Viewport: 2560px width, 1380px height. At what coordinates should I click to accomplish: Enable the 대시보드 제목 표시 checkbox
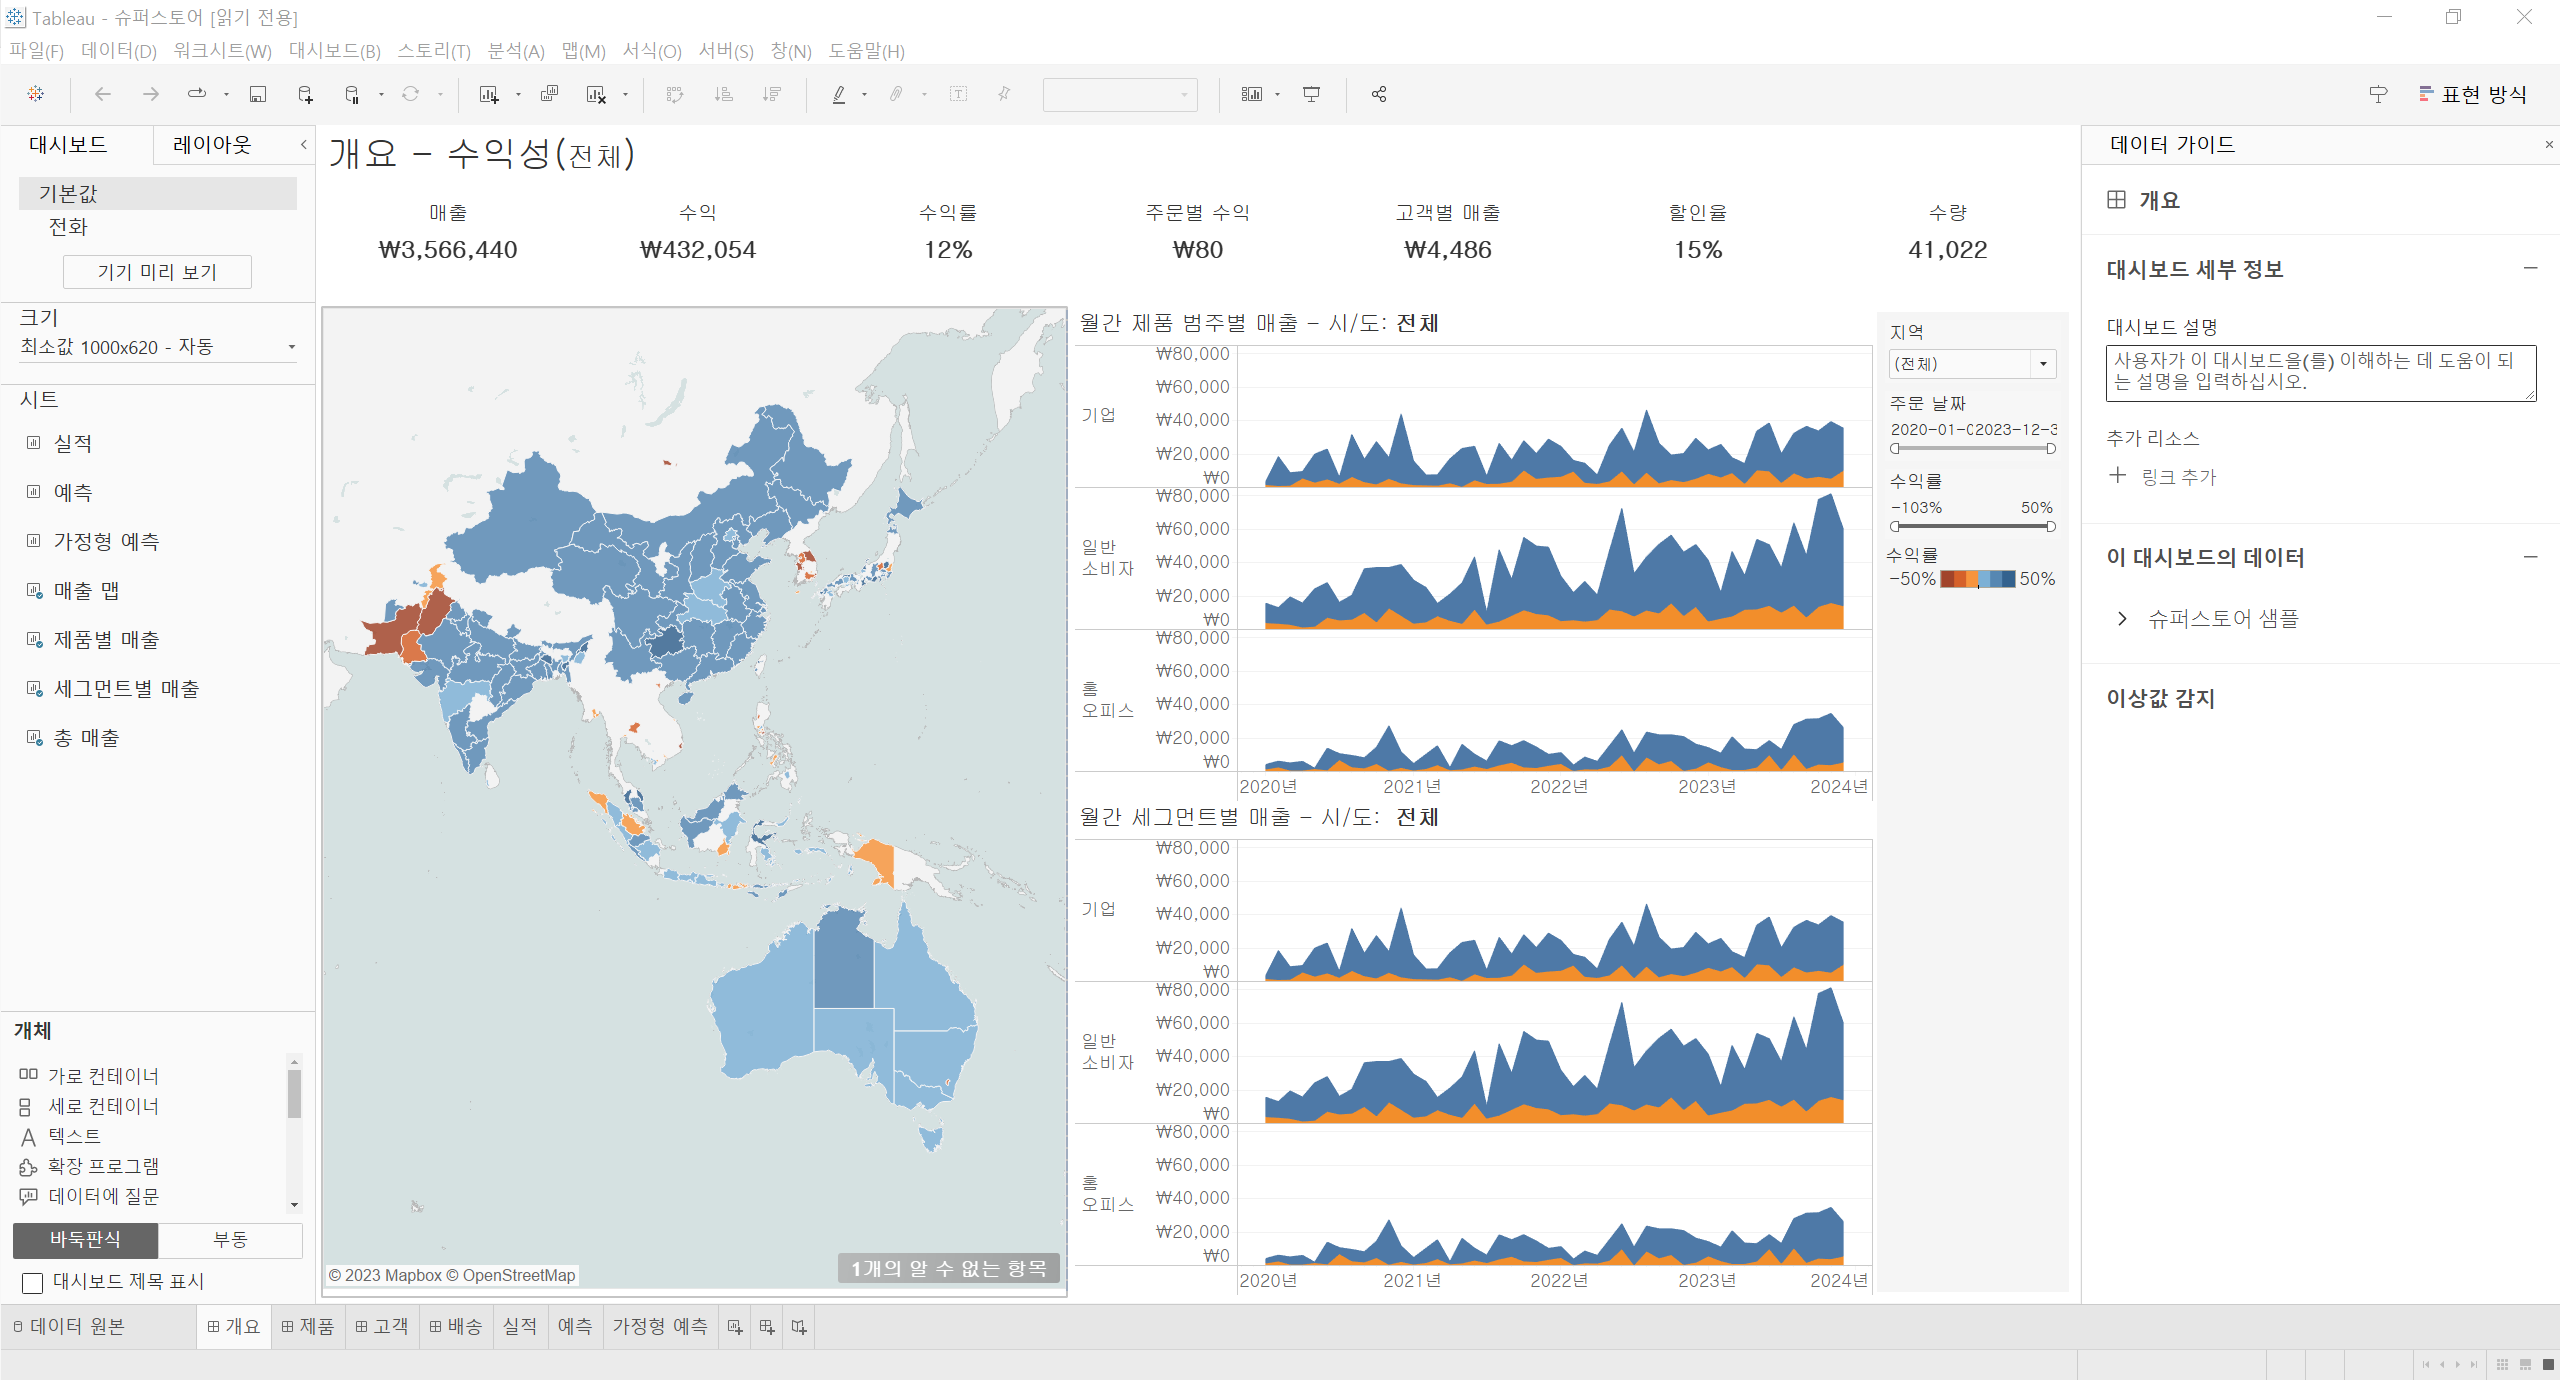coord(33,1283)
